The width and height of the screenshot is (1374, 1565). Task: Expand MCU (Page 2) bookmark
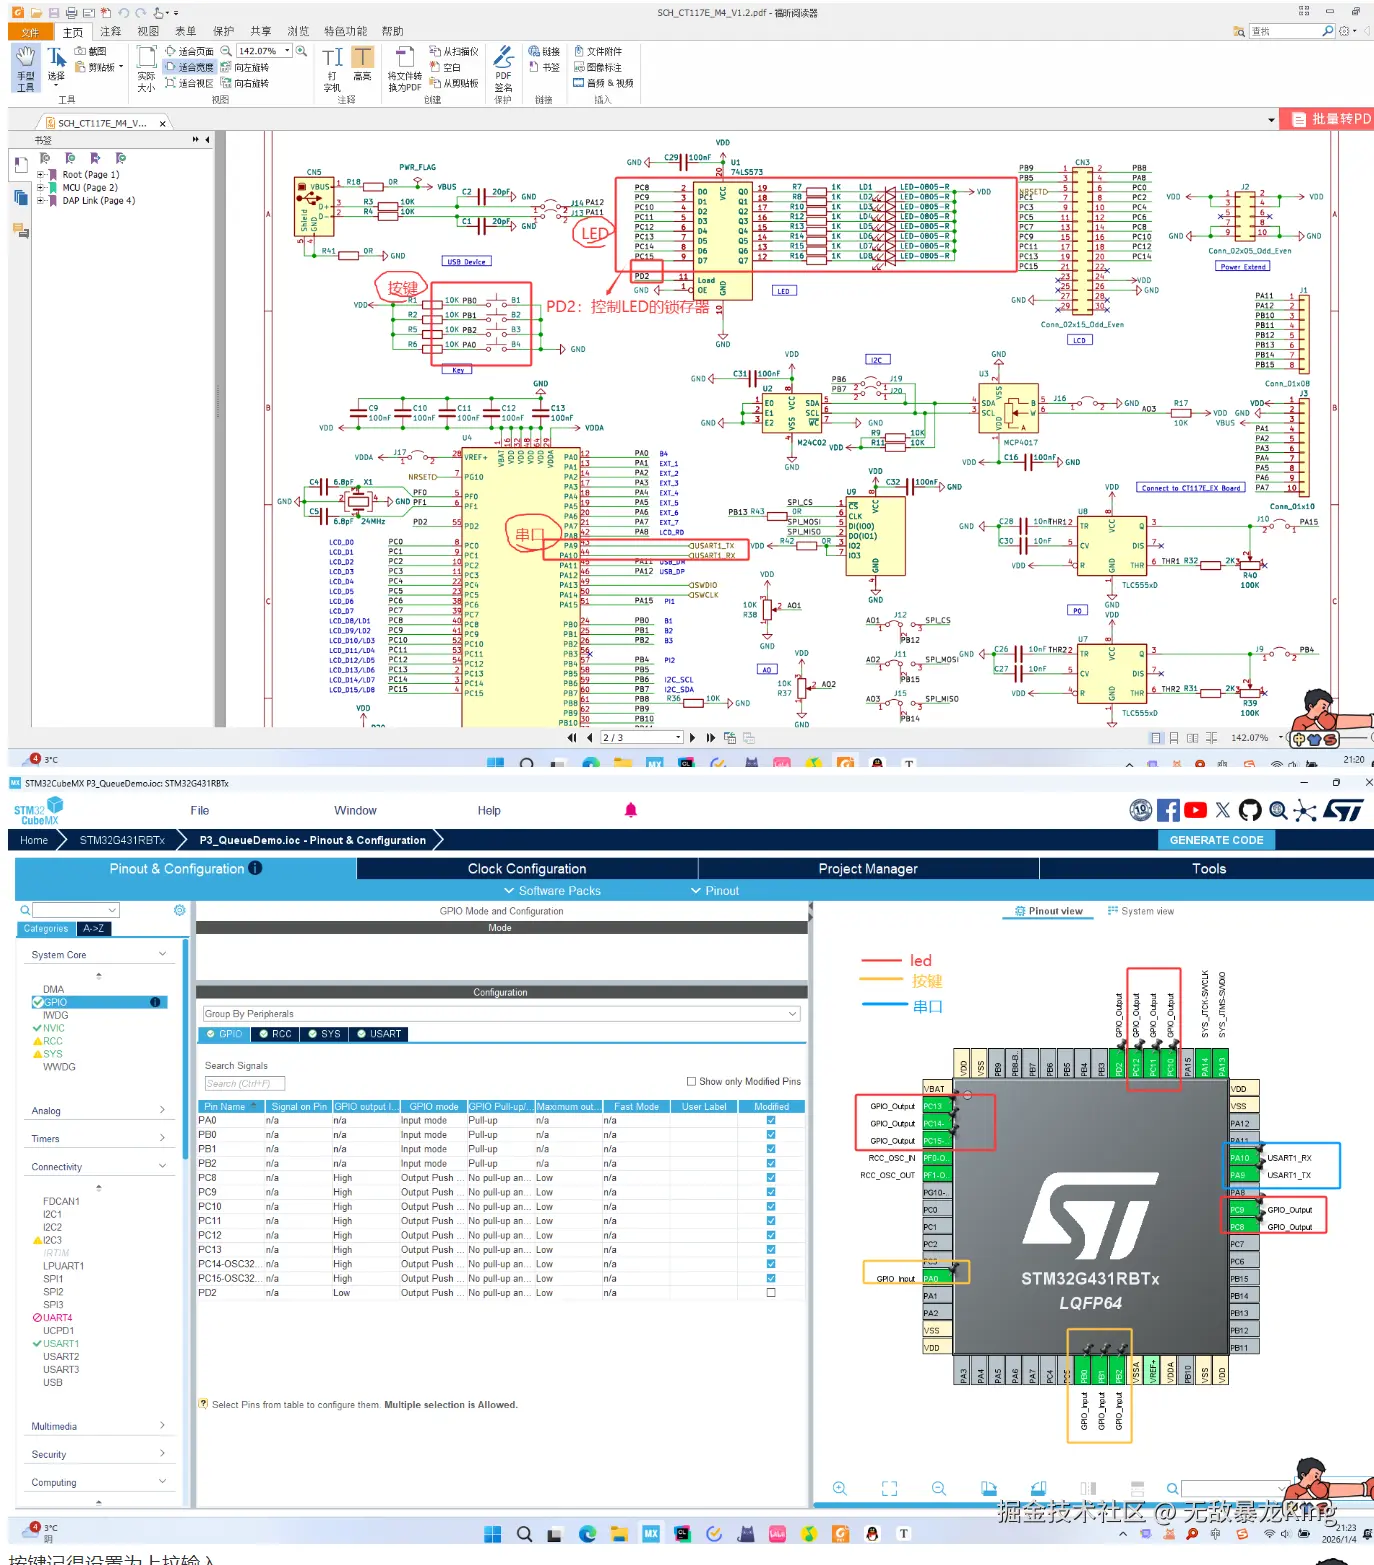41,187
